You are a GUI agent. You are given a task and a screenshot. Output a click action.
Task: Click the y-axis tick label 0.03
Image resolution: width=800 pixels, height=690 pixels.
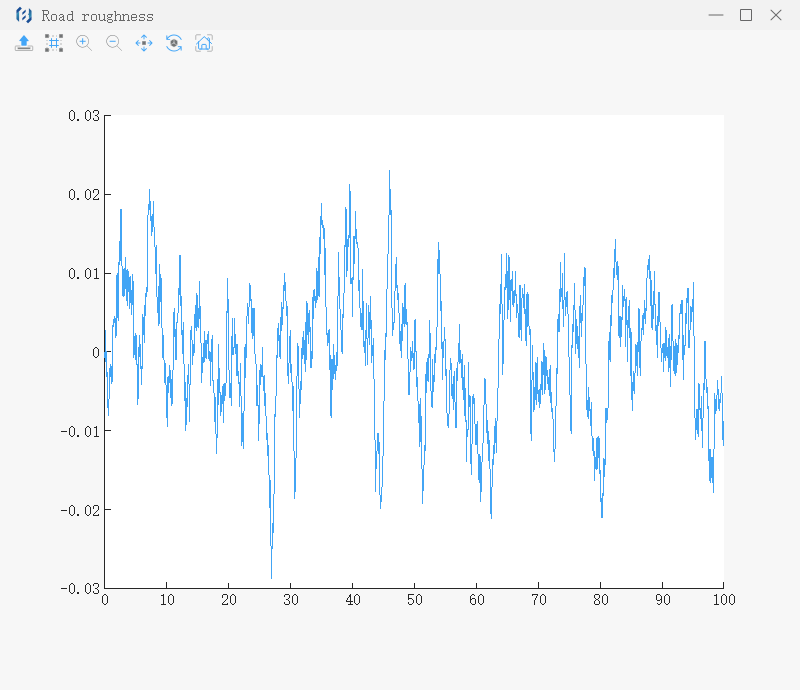pyautogui.click(x=84, y=116)
